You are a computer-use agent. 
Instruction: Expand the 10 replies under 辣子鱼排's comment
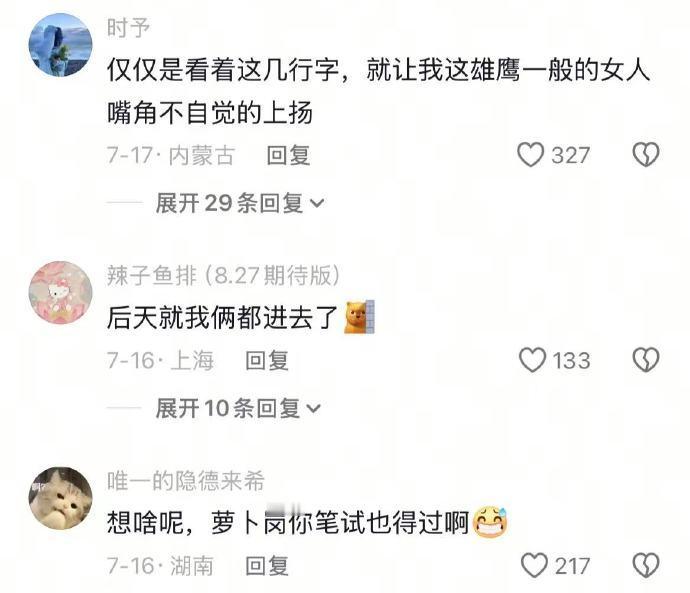[x=238, y=408]
